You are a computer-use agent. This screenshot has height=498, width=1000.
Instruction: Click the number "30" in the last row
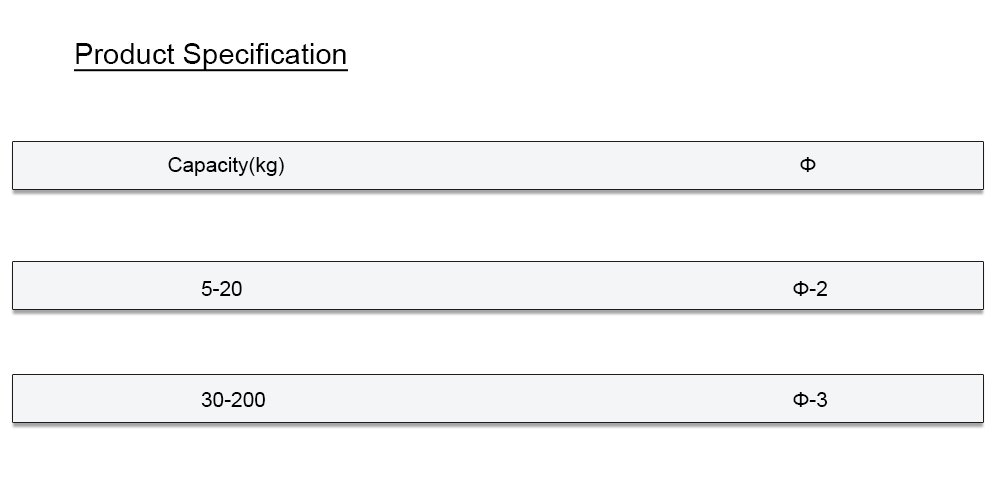211,401
